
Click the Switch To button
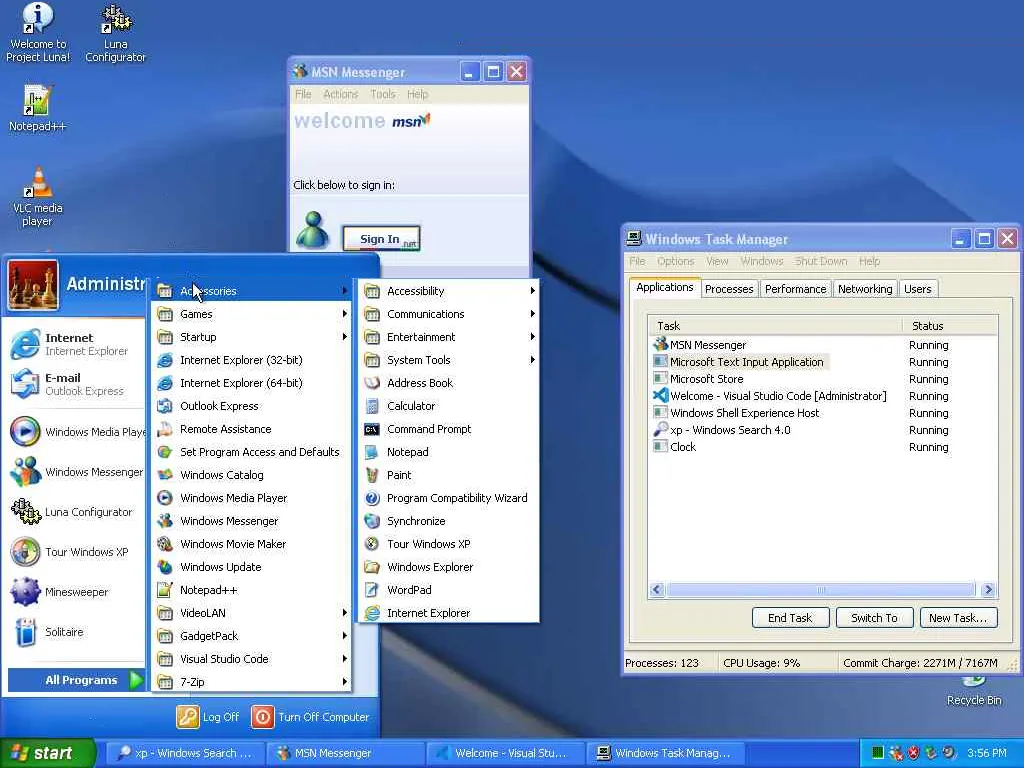coord(874,618)
